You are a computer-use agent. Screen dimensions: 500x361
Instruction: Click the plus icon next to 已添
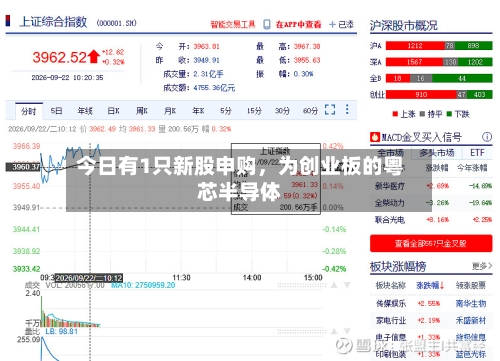tap(332, 24)
